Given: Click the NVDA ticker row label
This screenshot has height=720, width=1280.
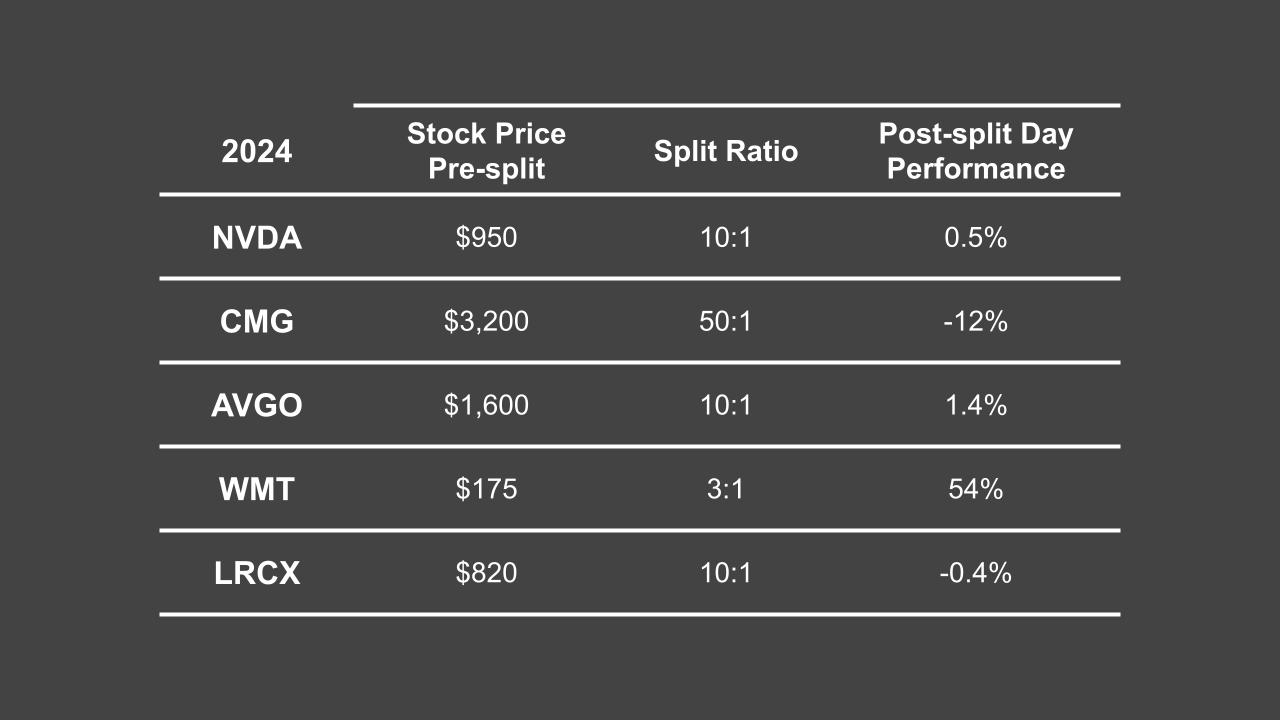Looking at the screenshot, I should point(257,238).
